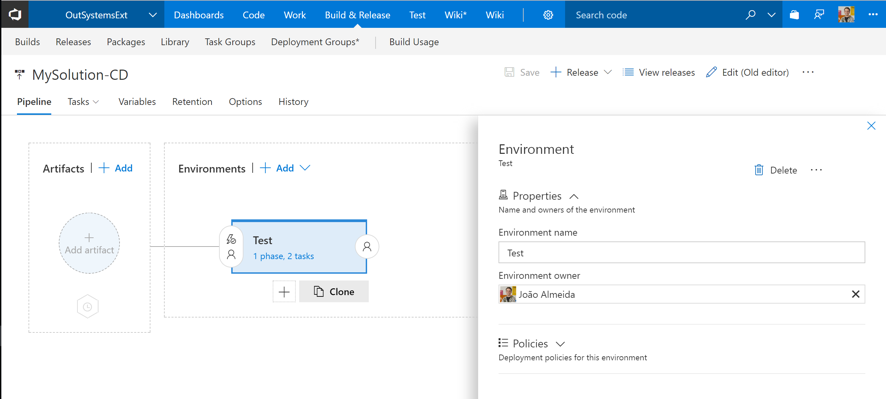Click the Environment name field
Screen dimensions: 886x399
point(681,253)
